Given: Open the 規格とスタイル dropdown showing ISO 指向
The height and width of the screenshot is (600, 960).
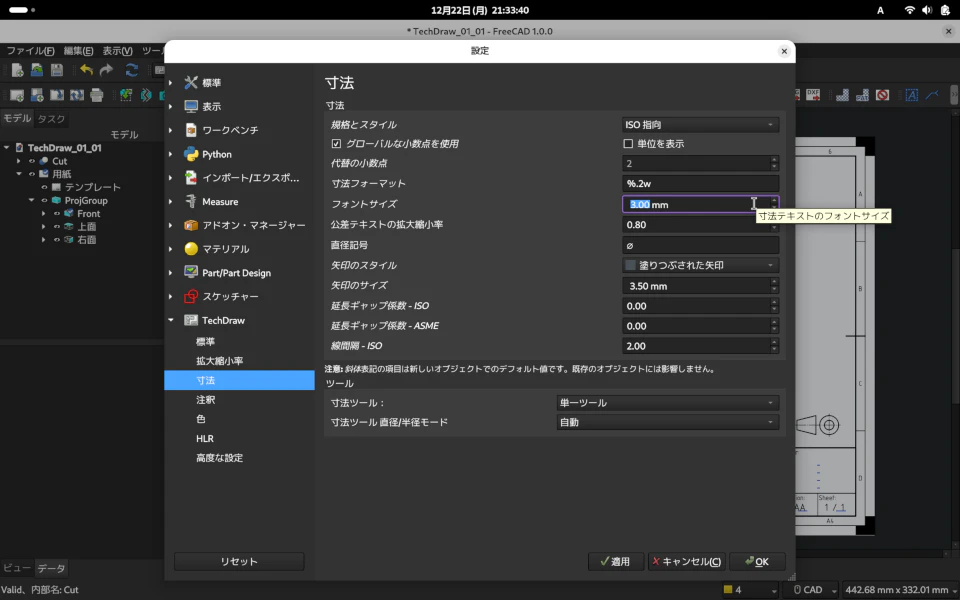Looking at the screenshot, I should click(700, 125).
